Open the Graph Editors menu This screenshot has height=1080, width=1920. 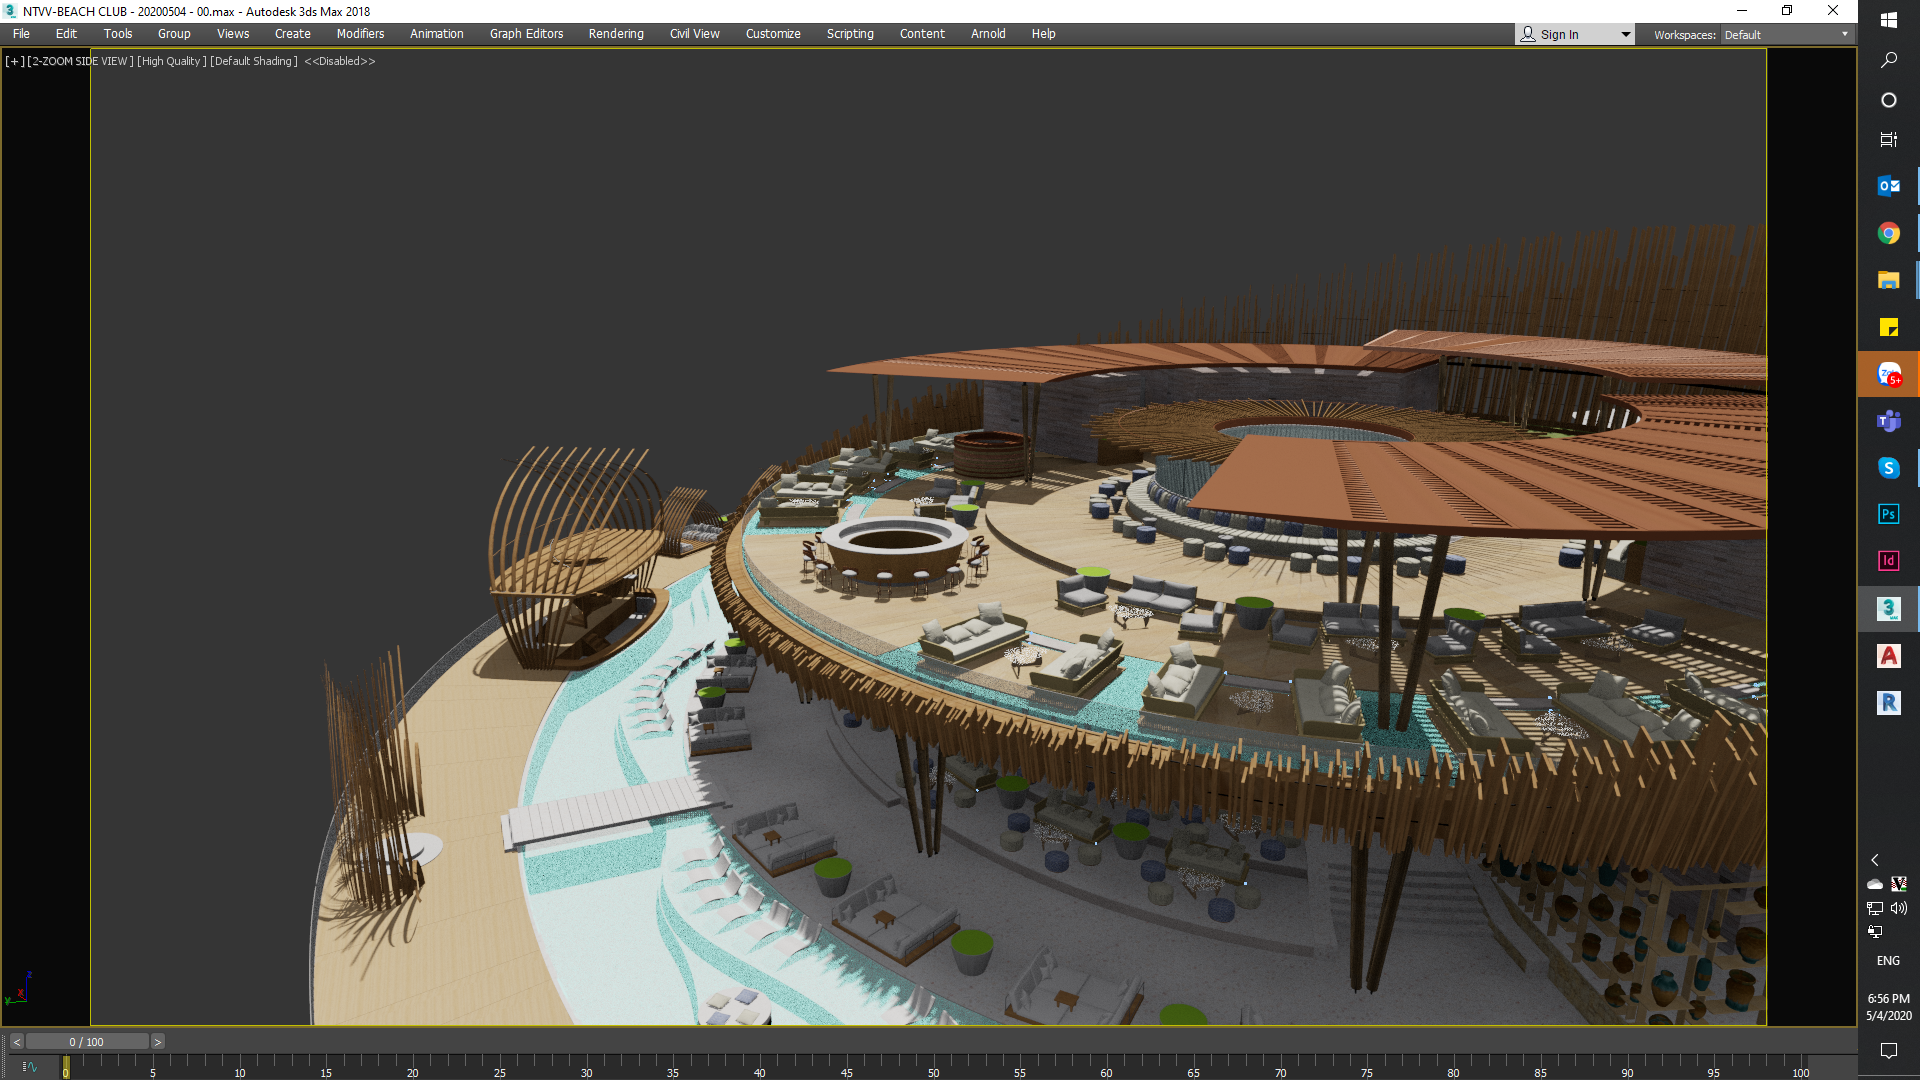point(526,34)
